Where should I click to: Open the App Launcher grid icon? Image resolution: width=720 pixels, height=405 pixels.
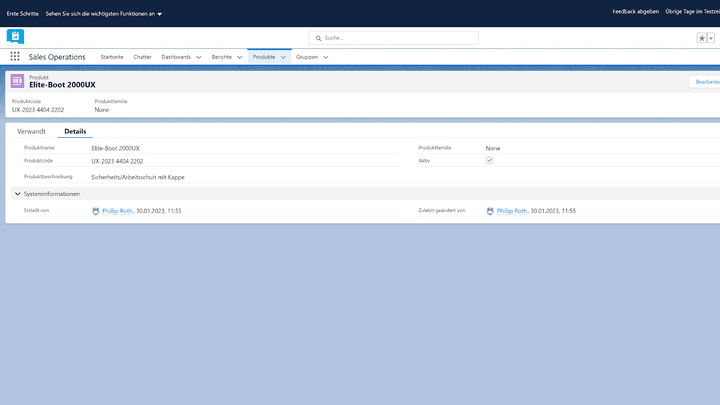(15, 57)
